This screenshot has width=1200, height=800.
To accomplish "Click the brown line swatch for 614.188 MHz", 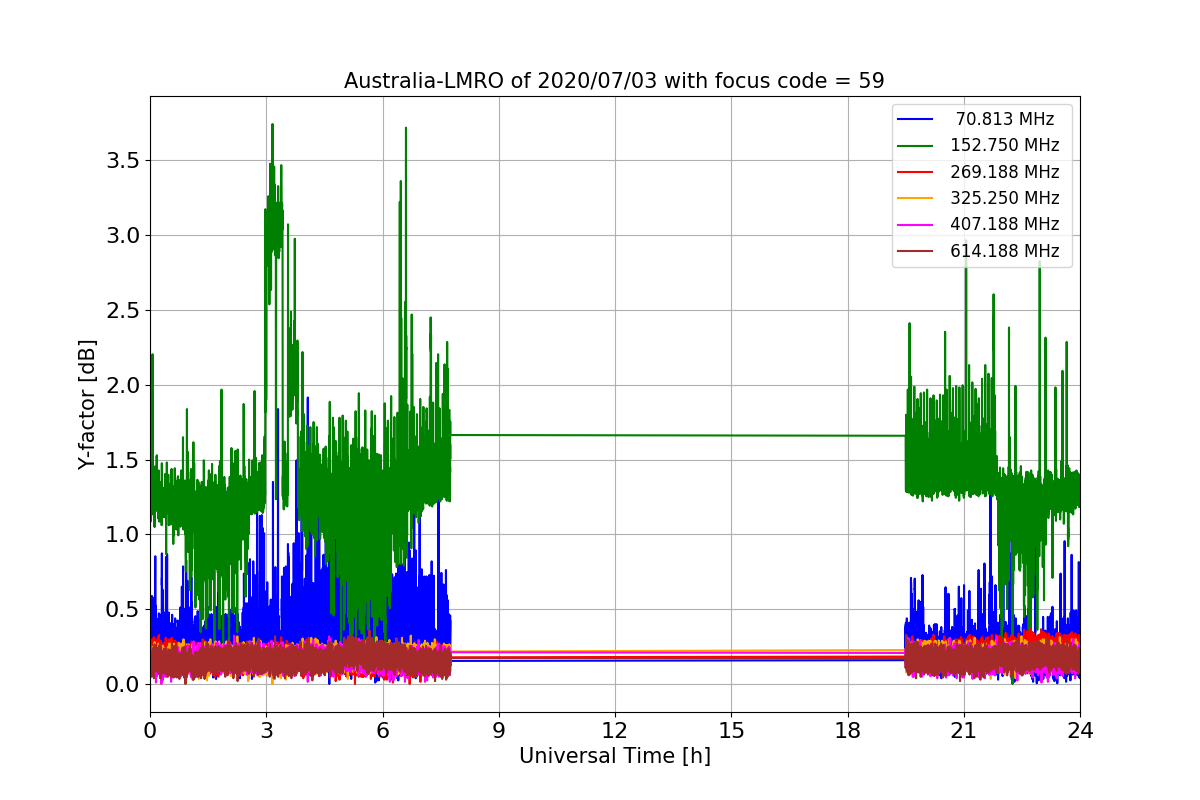I will pyautogui.click(x=916, y=251).
